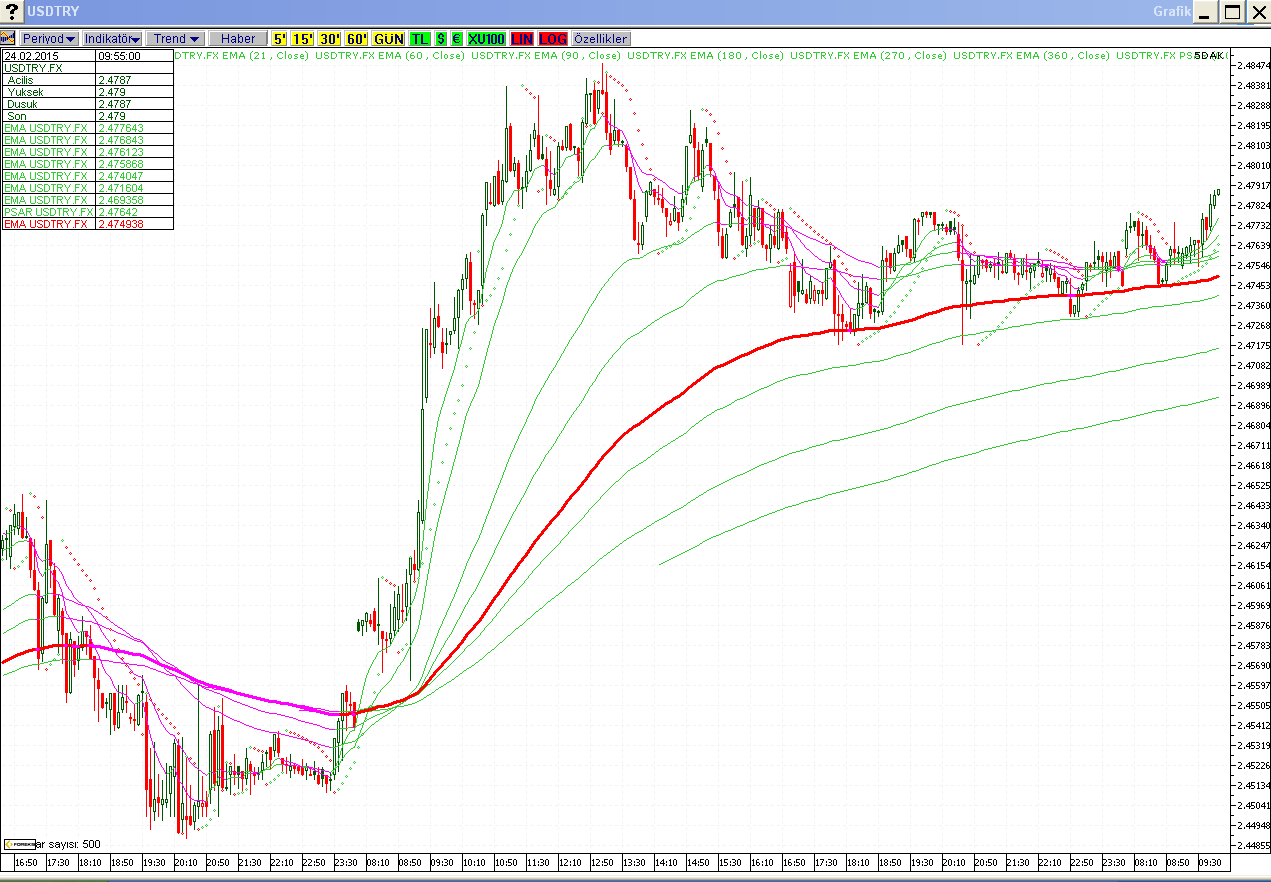Image resolution: width=1271 pixels, height=882 pixels.
Task: Toggle euro currency display
Action: click(456, 38)
